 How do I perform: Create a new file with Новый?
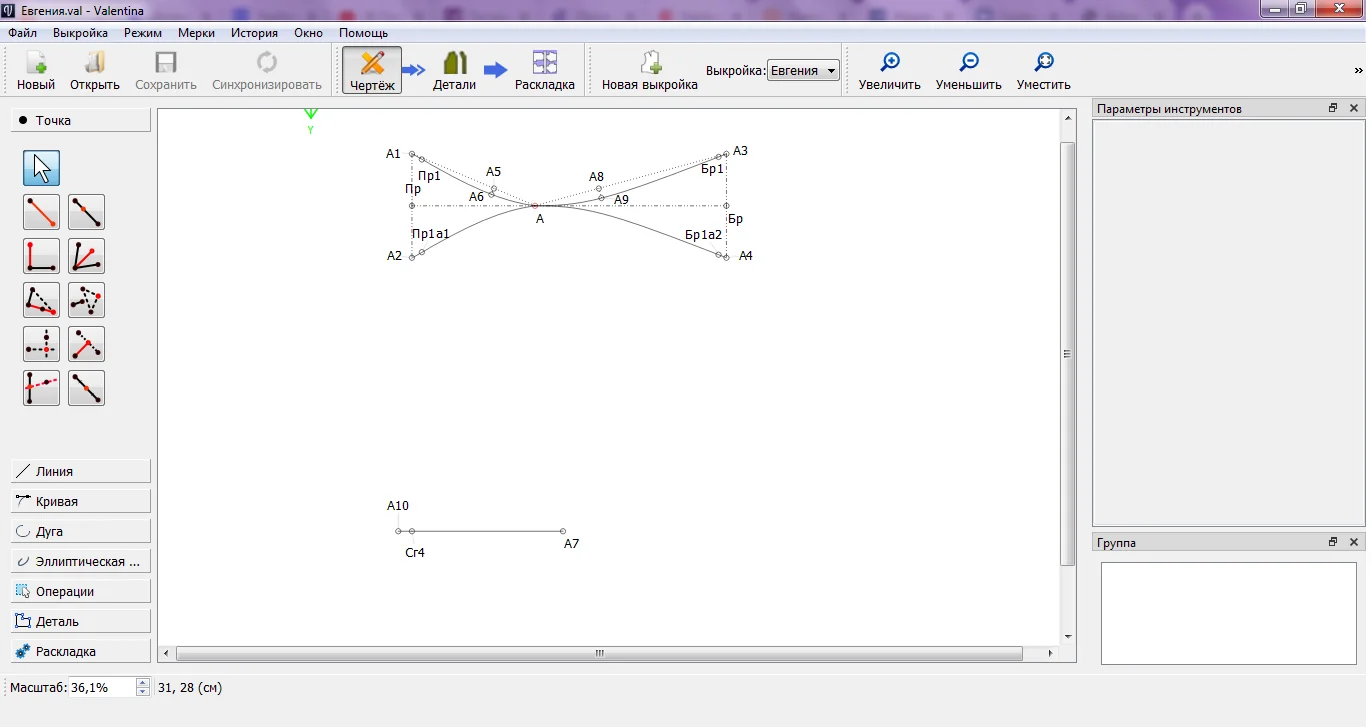click(x=36, y=71)
